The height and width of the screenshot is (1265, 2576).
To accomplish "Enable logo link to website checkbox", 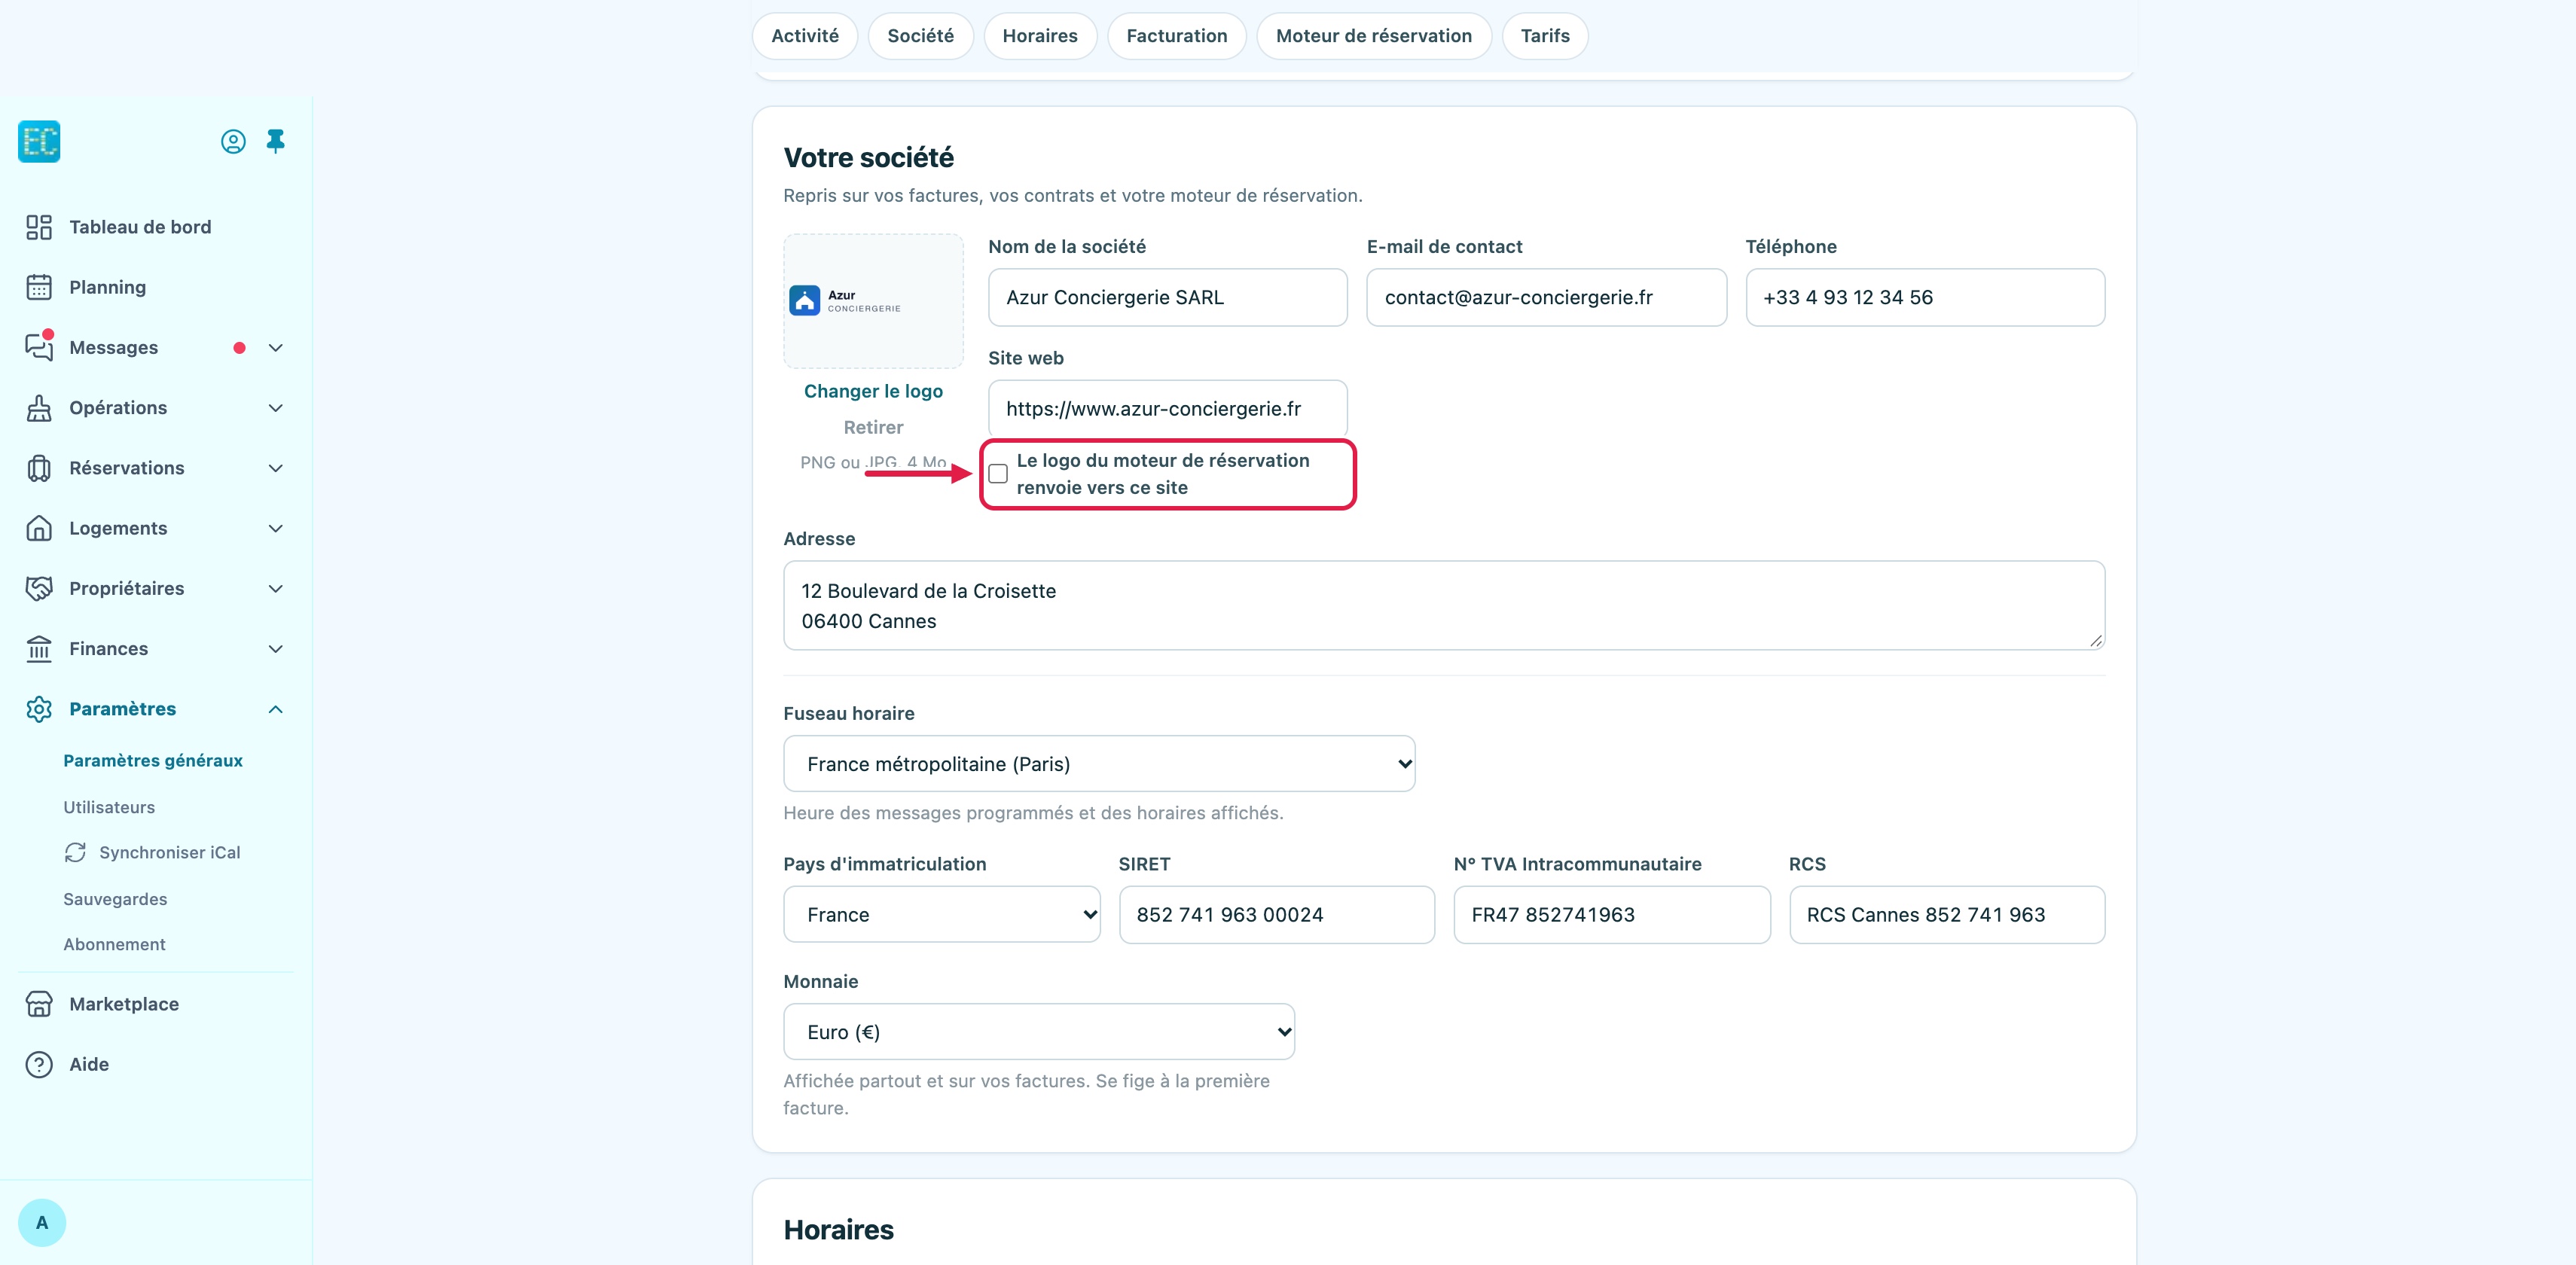I will [998, 474].
